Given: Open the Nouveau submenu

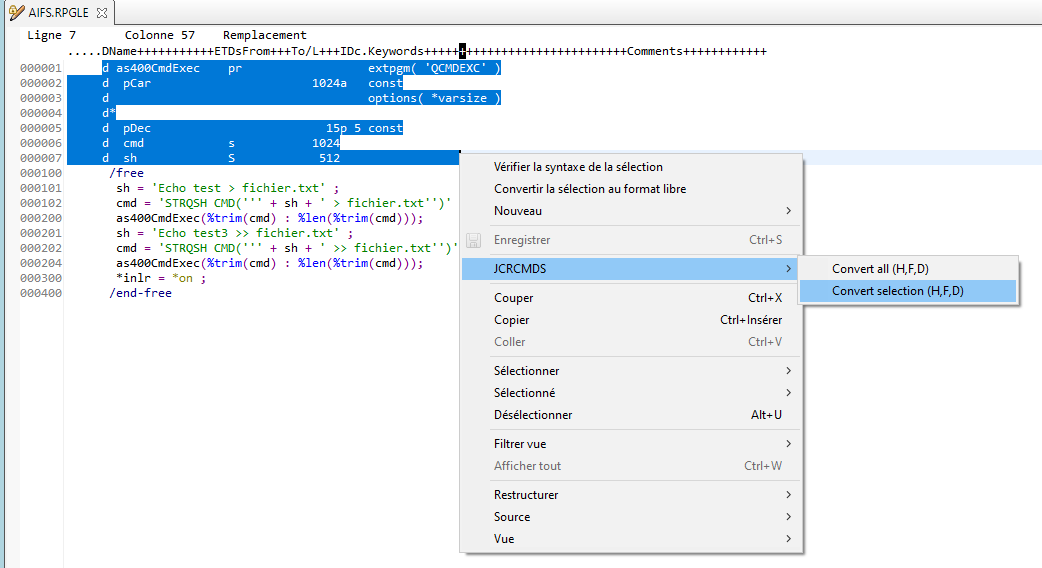Looking at the screenshot, I should tap(631, 211).
